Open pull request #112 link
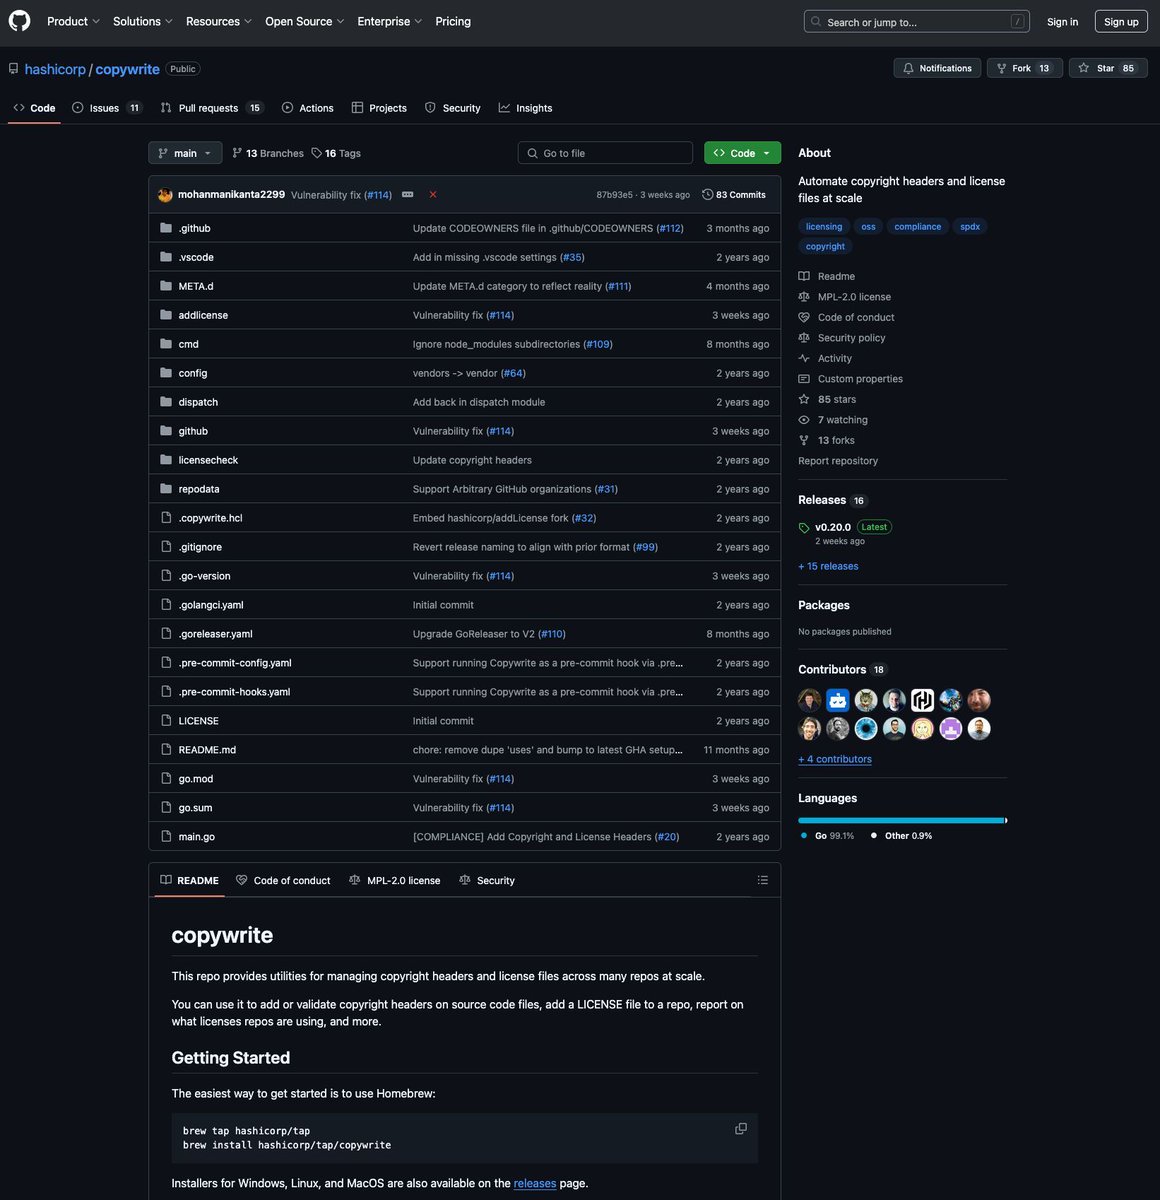The height and width of the screenshot is (1200, 1160). [670, 228]
